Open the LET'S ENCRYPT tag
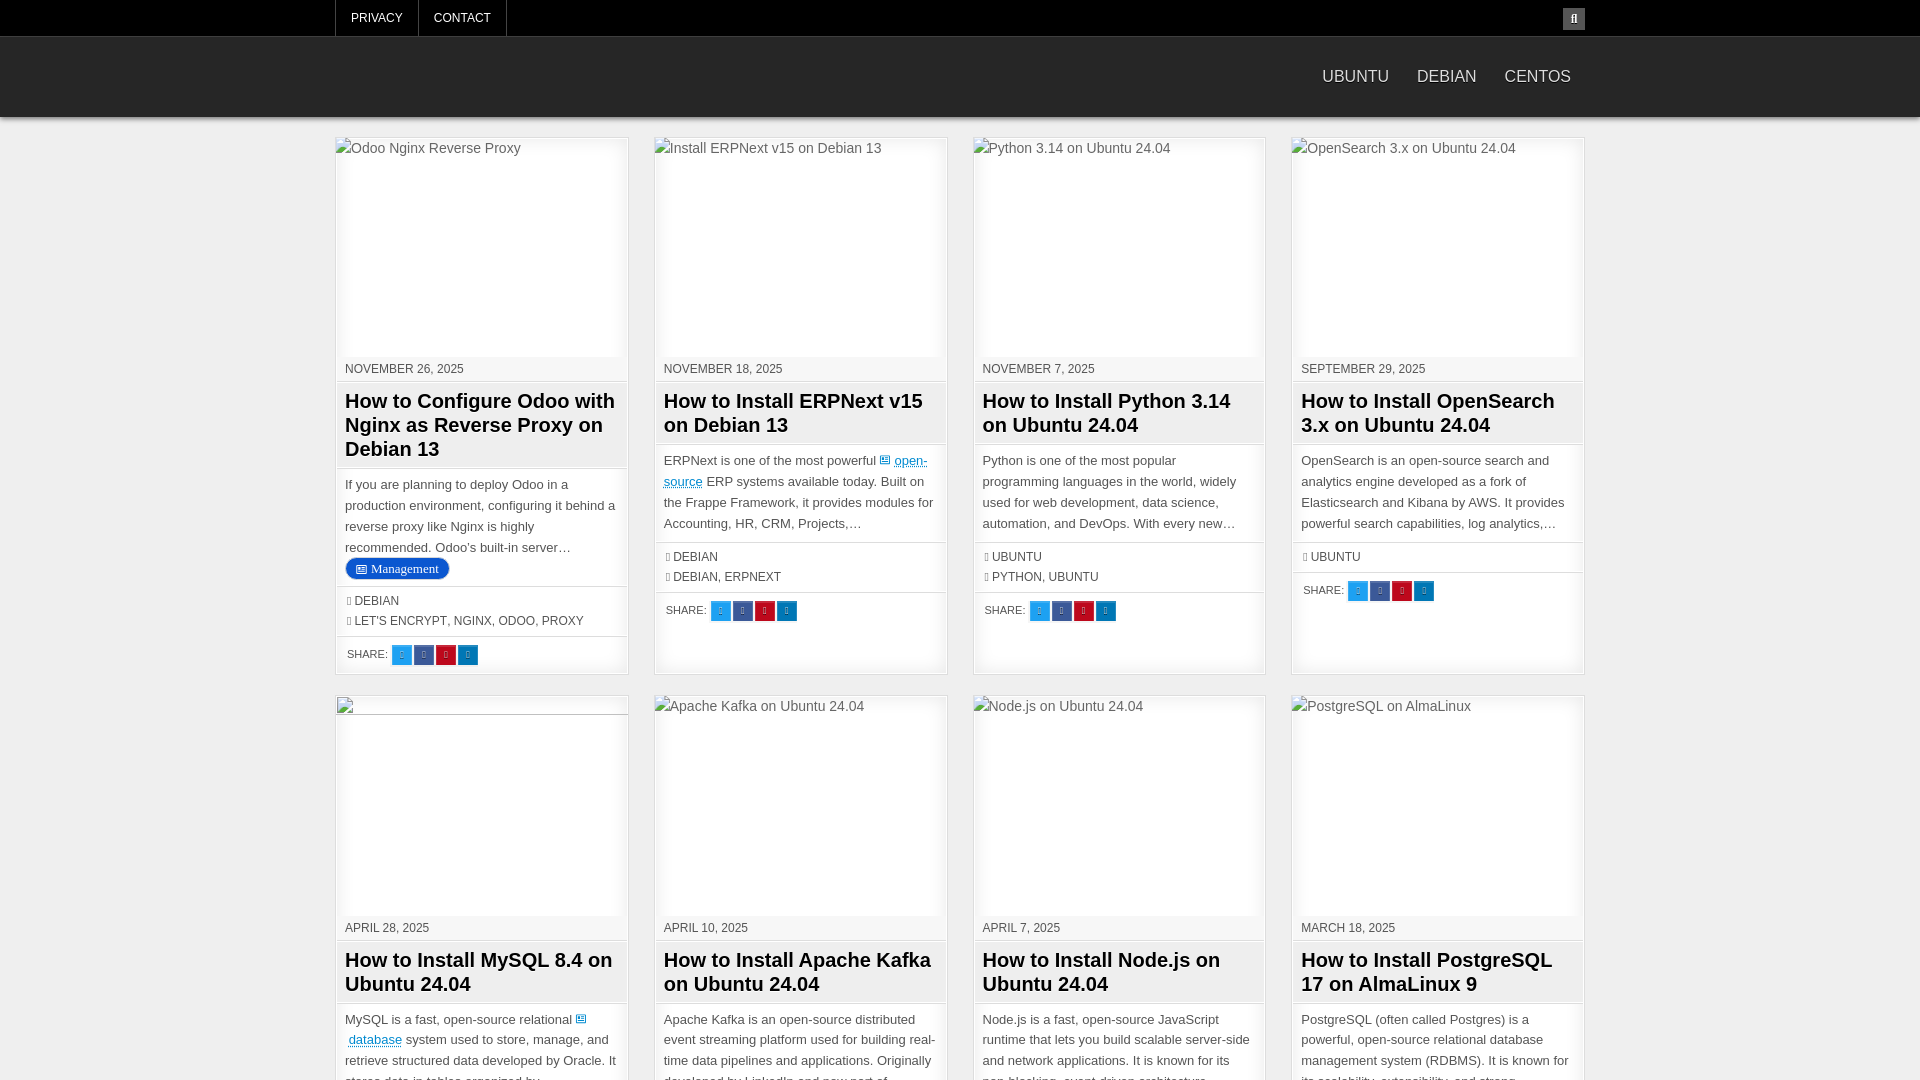 click(400, 621)
